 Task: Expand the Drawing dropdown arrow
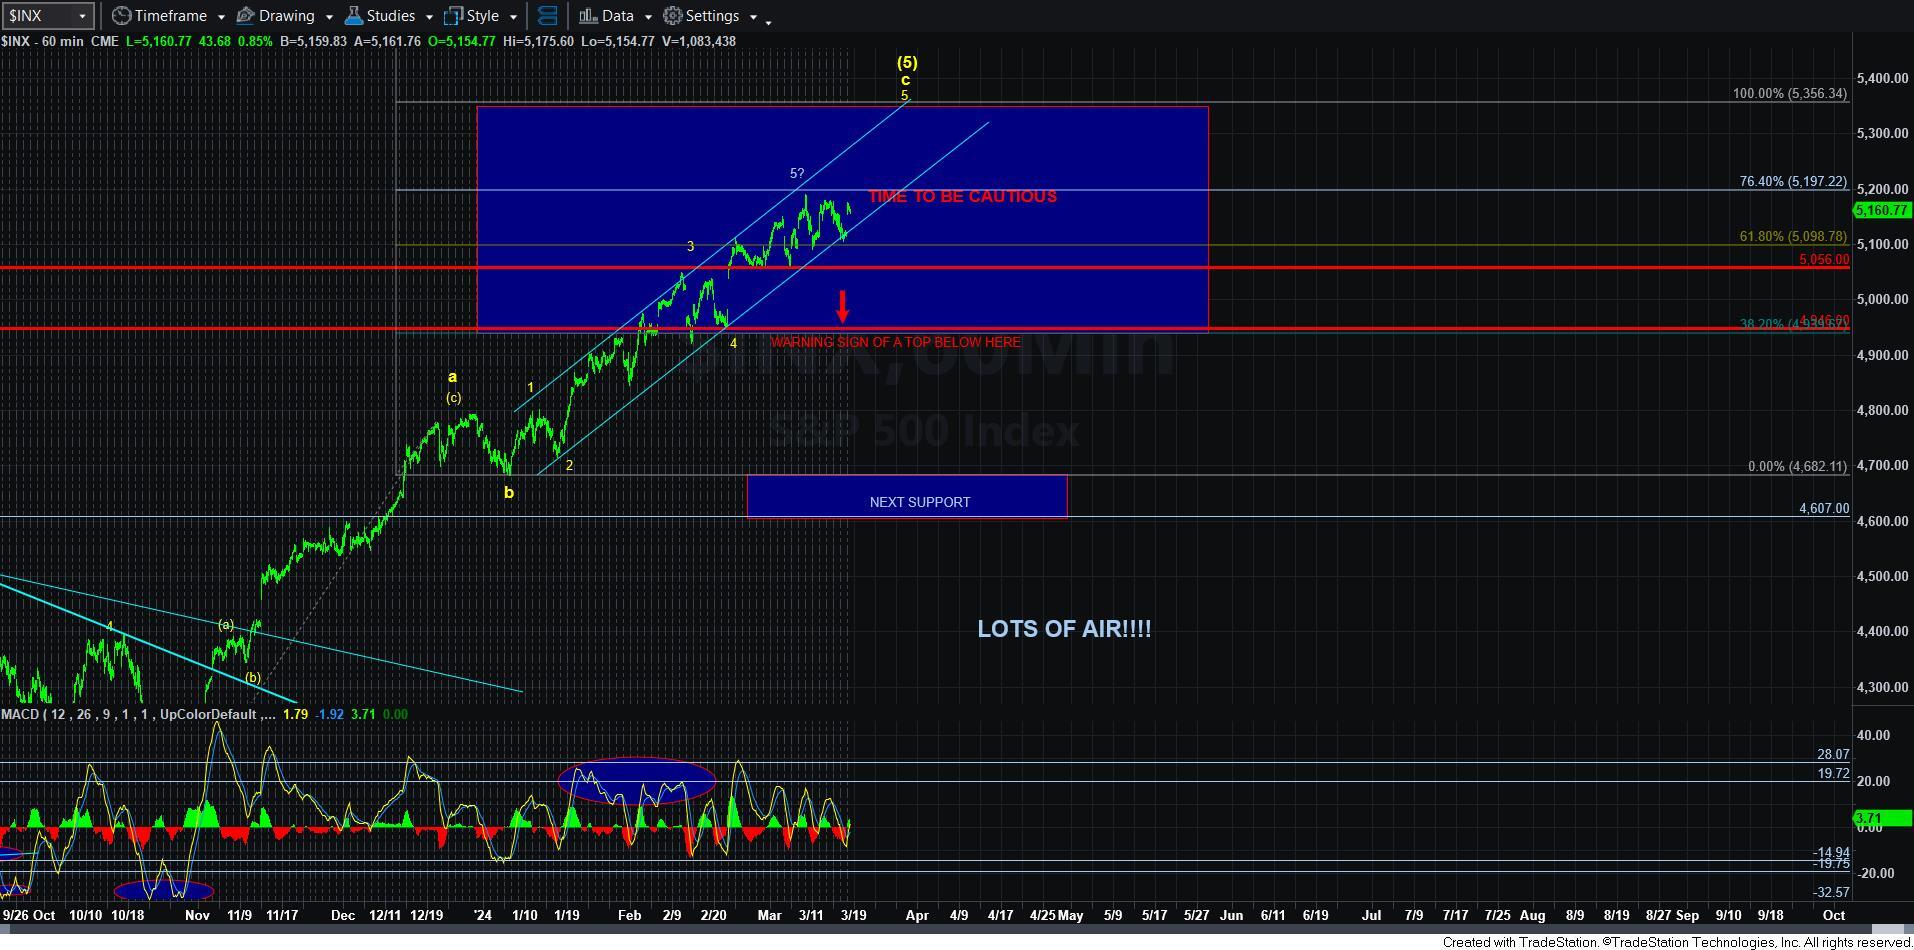[x=328, y=17]
